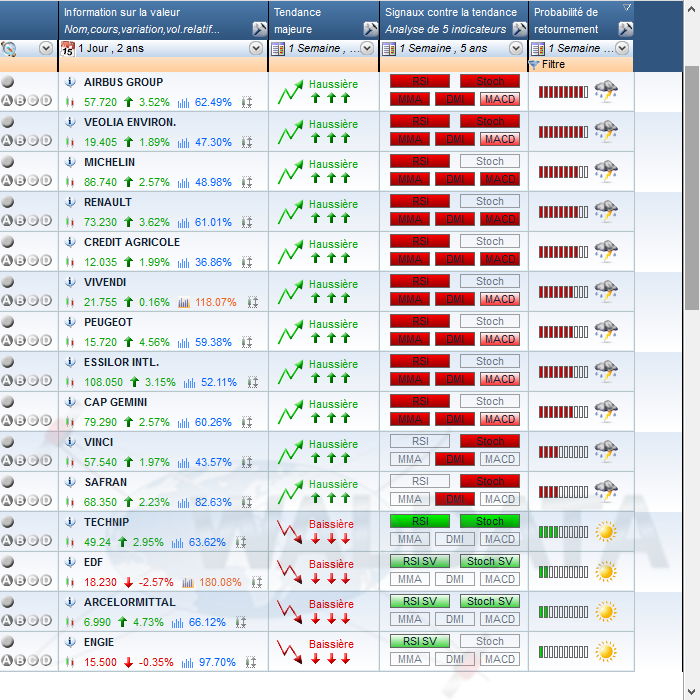
Task: Click the bracket icon after 180.08% in EDF row
Action: [257, 582]
